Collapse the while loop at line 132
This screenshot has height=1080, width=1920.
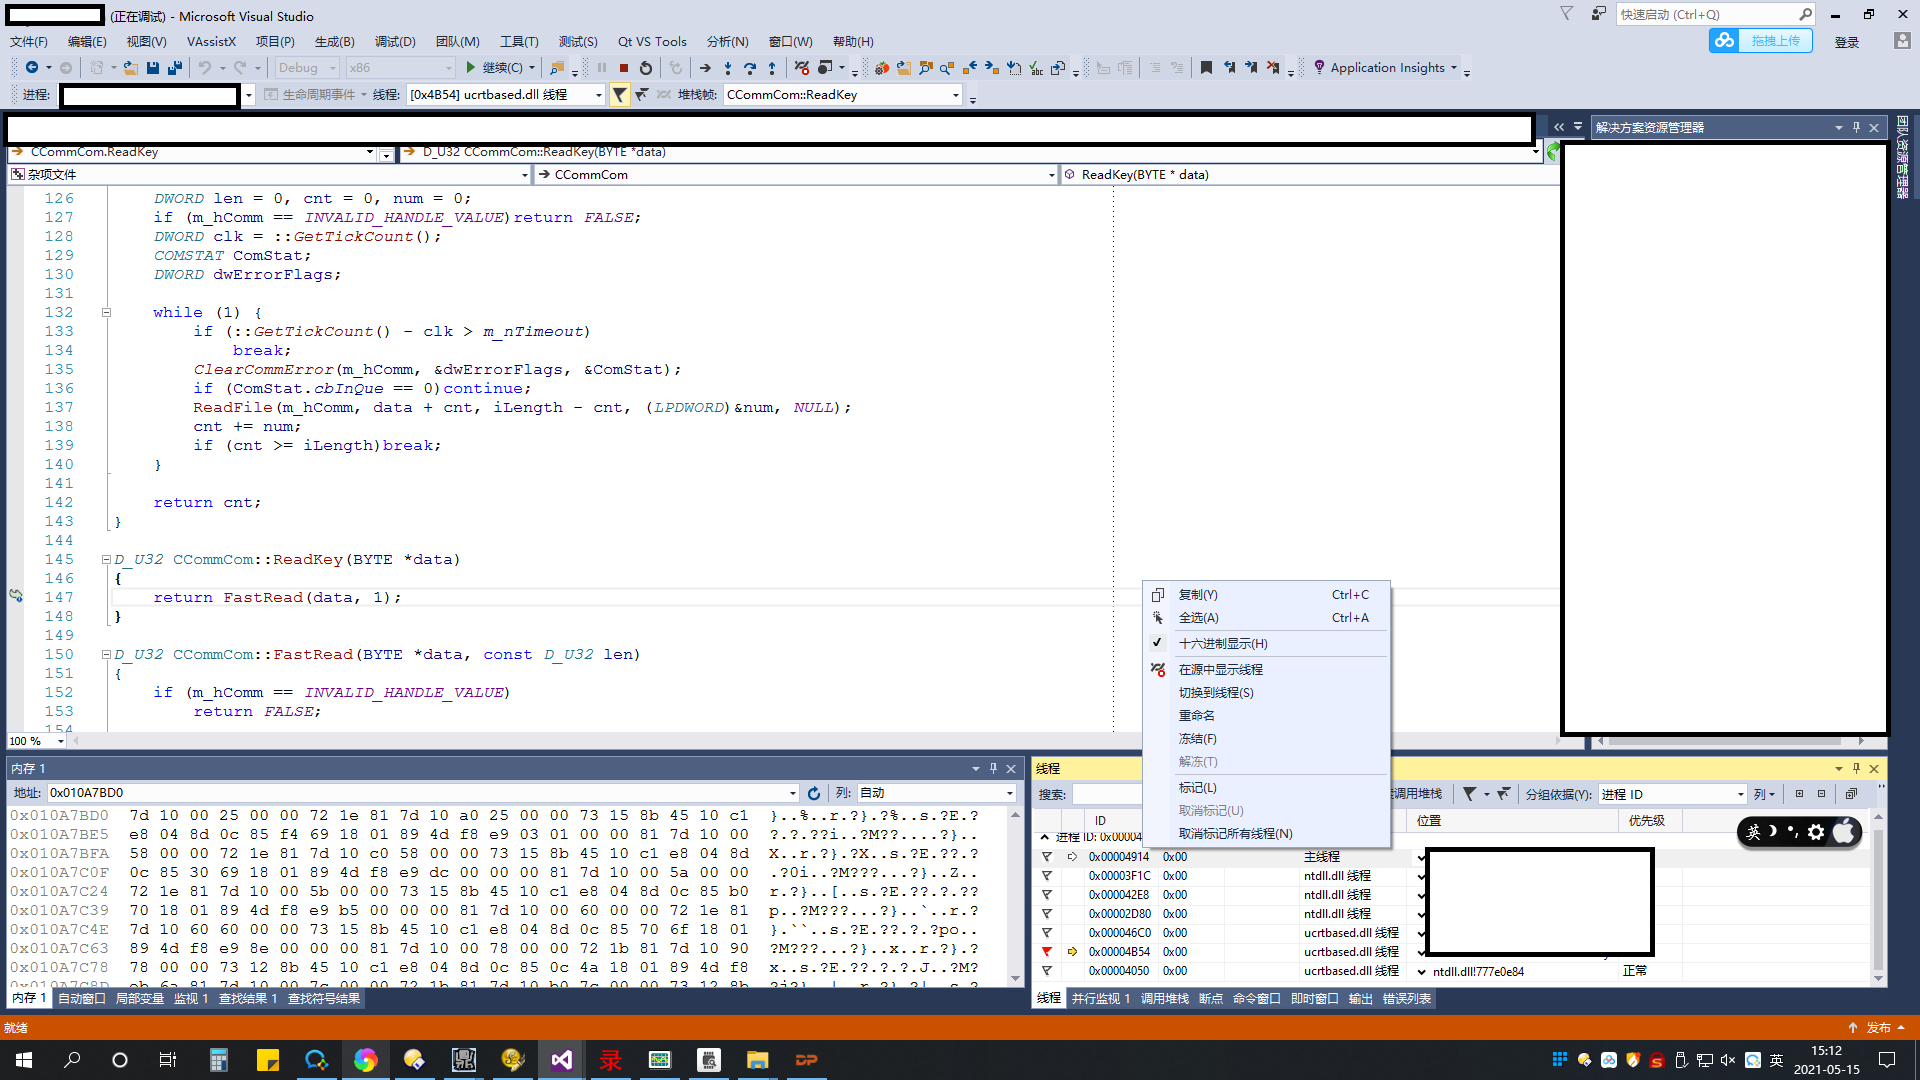click(x=106, y=313)
